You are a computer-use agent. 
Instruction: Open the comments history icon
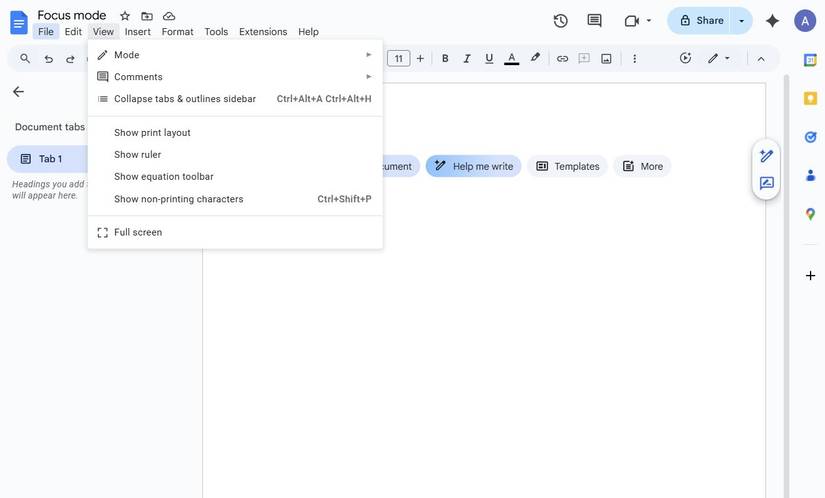click(595, 21)
